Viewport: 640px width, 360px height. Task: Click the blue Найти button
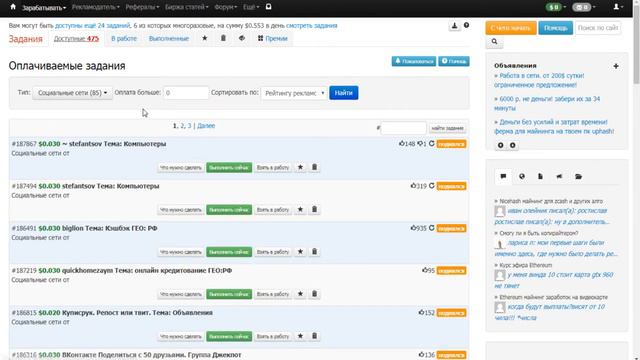344,93
